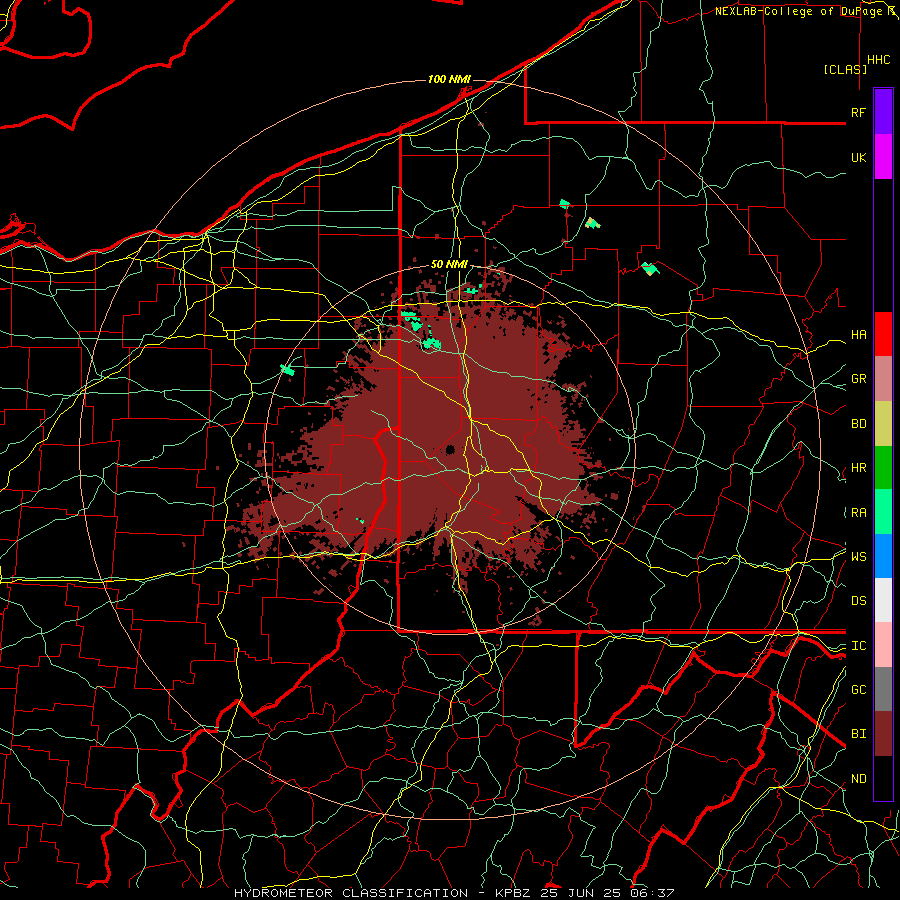The image size is (900, 900).
Task: Click the blue WS legend swatch
Action: [x=883, y=556]
